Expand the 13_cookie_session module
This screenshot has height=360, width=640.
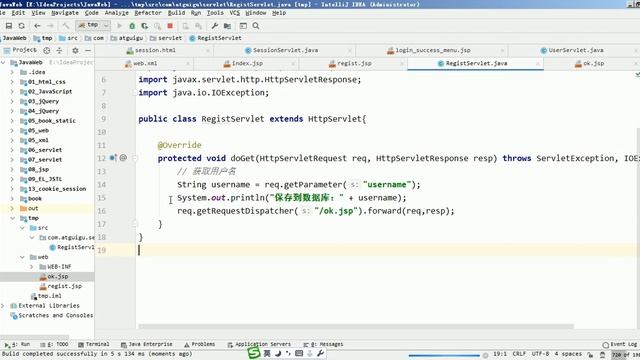pos(12,189)
